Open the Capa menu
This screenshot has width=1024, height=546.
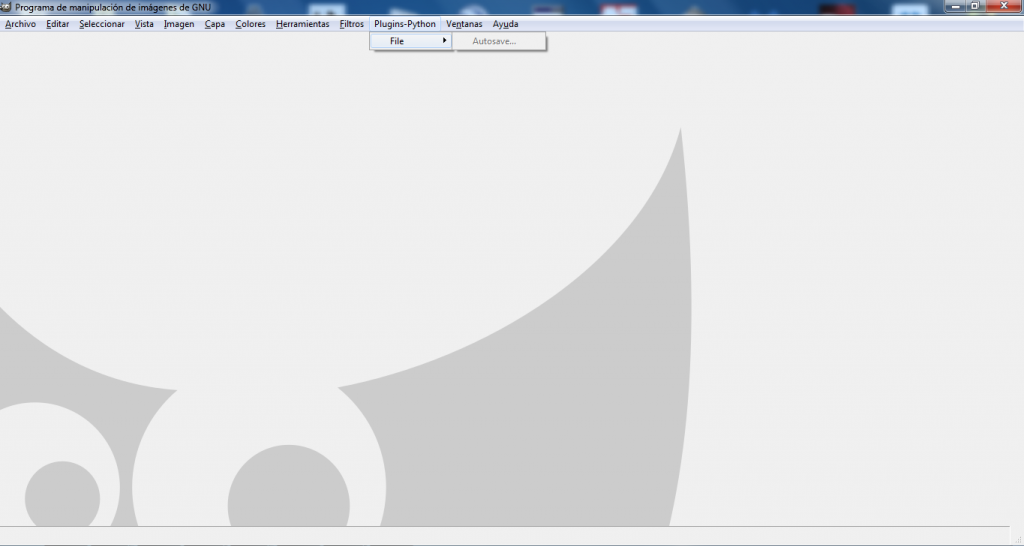[215, 24]
